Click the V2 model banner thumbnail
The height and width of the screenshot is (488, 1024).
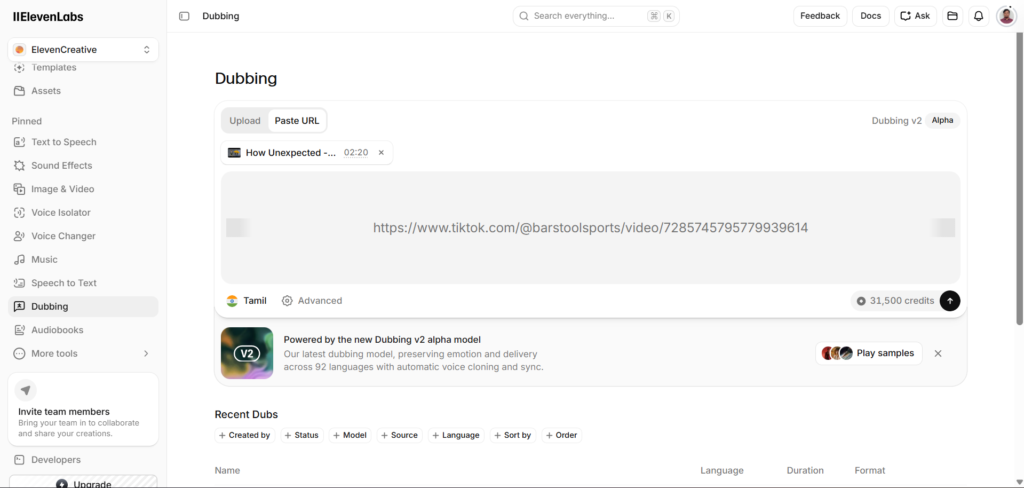247,353
